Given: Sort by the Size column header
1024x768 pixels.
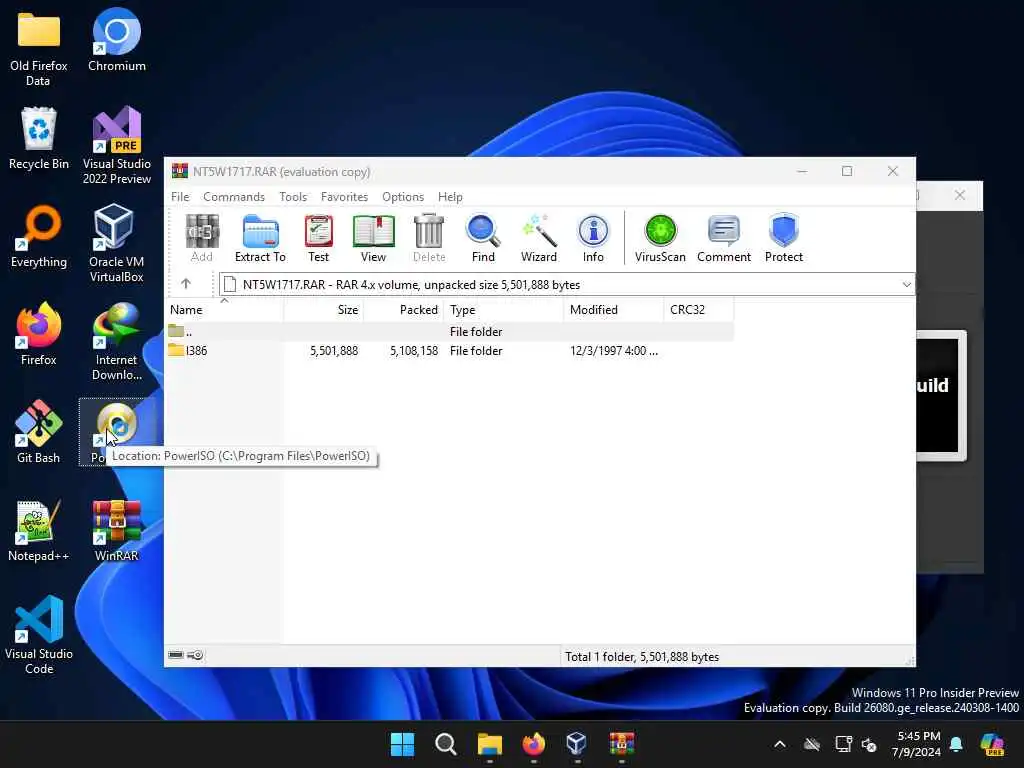Looking at the screenshot, I should (323, 310).
